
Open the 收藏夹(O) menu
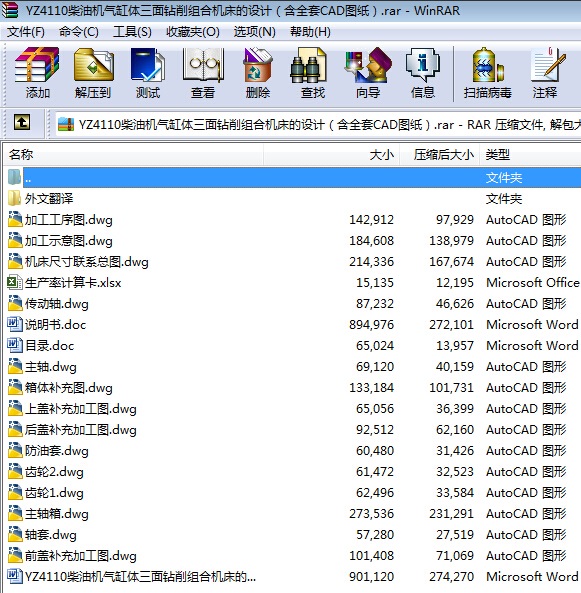[193, 32]
